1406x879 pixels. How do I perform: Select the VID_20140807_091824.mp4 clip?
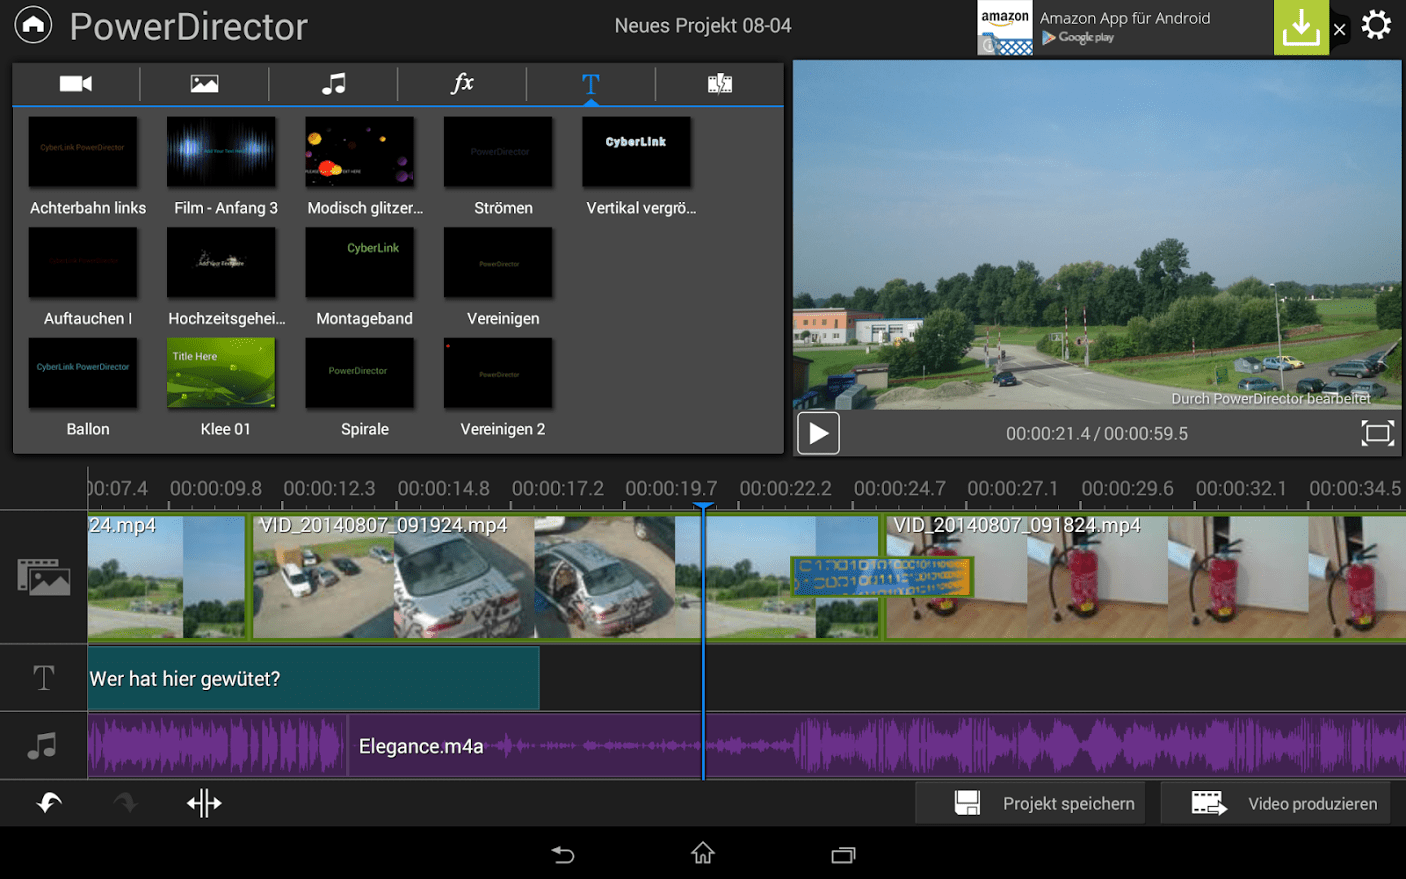click(1146, 576)
